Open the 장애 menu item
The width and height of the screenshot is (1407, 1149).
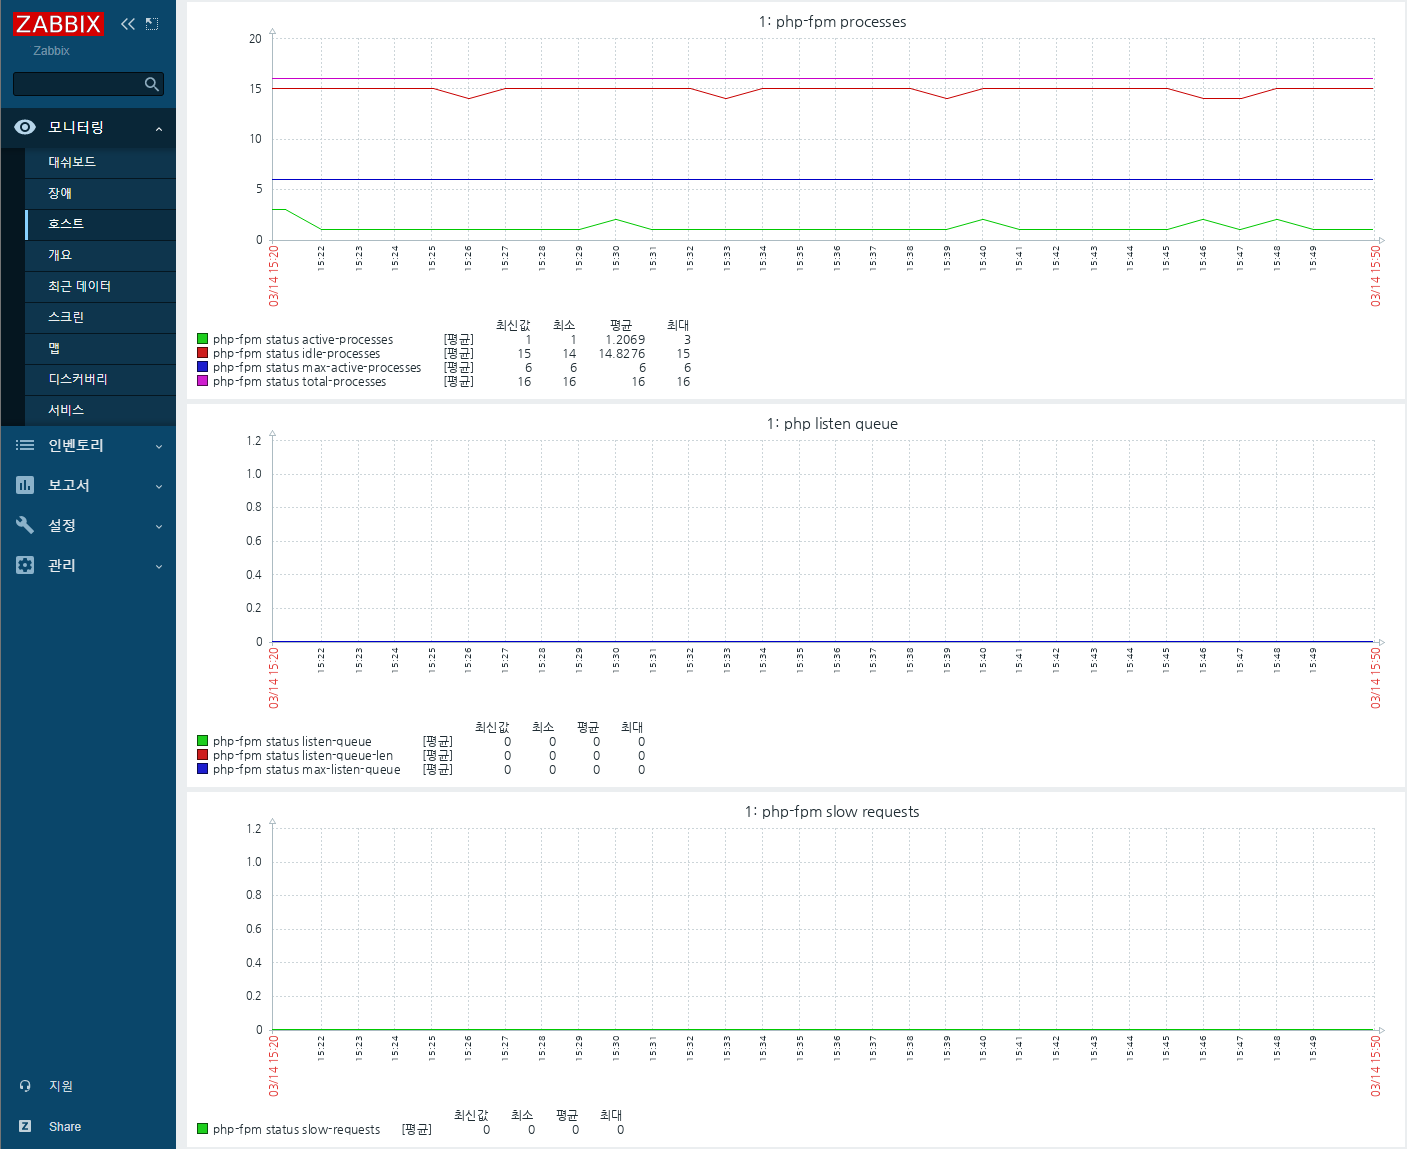pos(58,193)
